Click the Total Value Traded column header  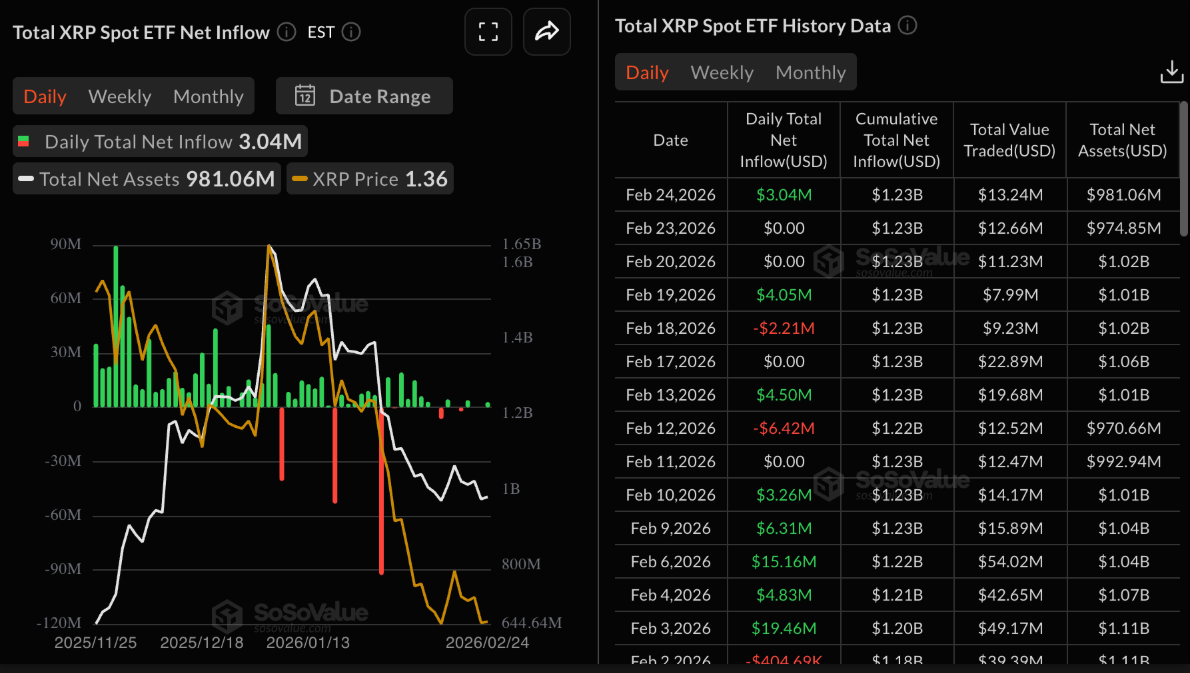(1009, 140)
